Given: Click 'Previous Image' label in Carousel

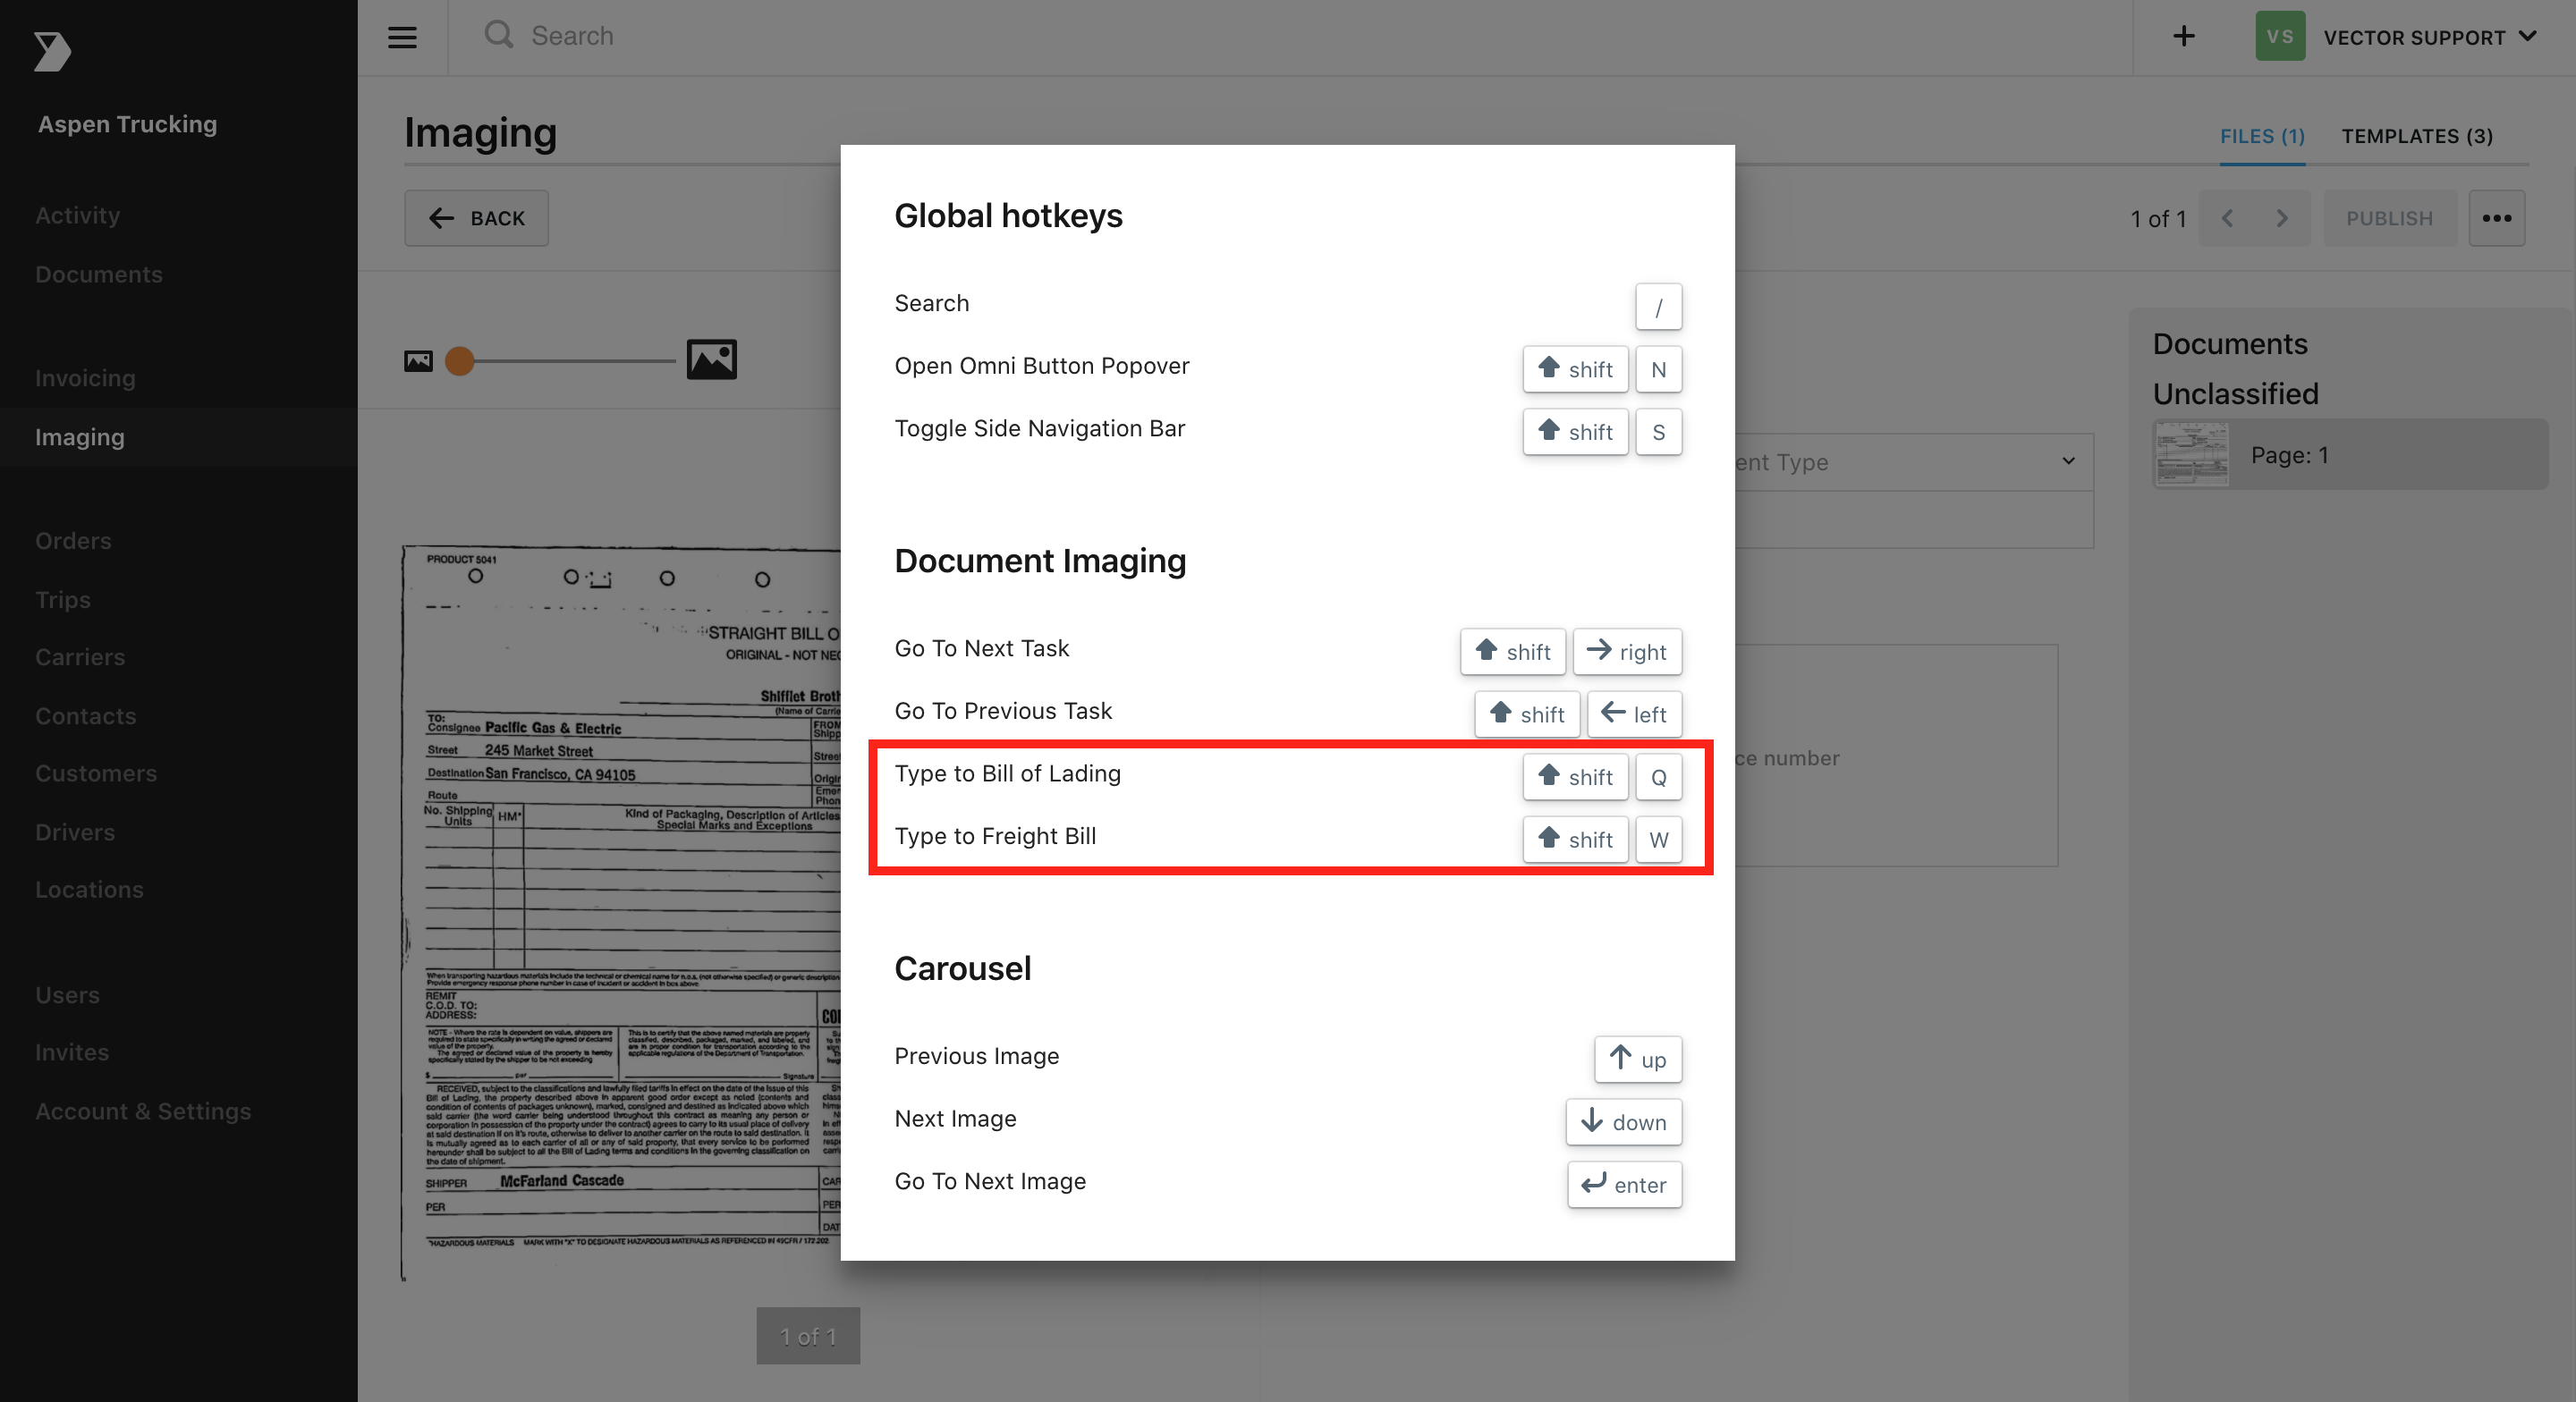Looking at the screenshot, I should [976, 1056].
